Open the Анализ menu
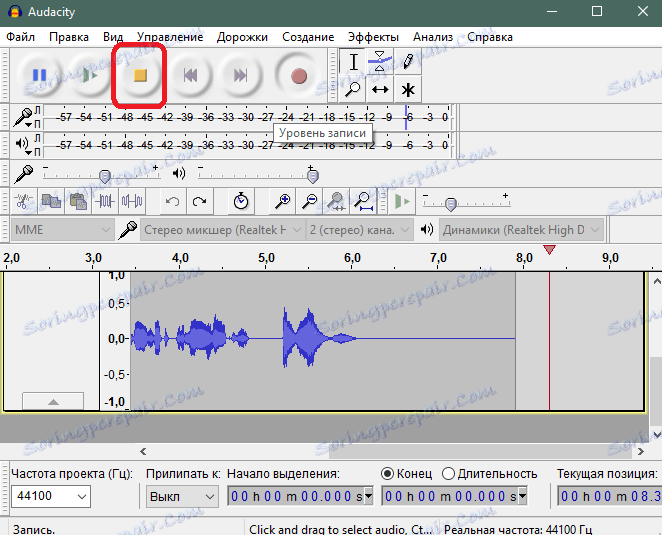662x535 pixels. 433,37
